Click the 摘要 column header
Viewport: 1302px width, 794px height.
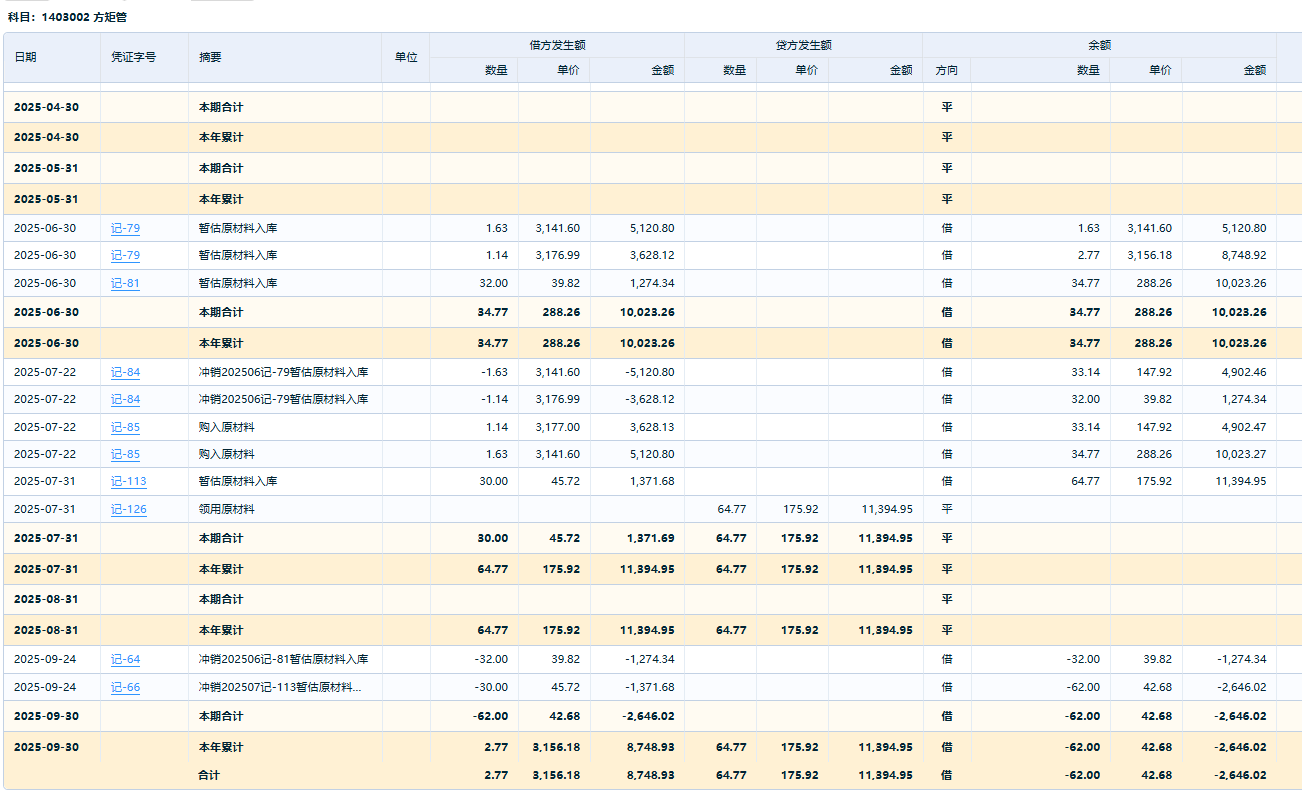pos(210,58)
